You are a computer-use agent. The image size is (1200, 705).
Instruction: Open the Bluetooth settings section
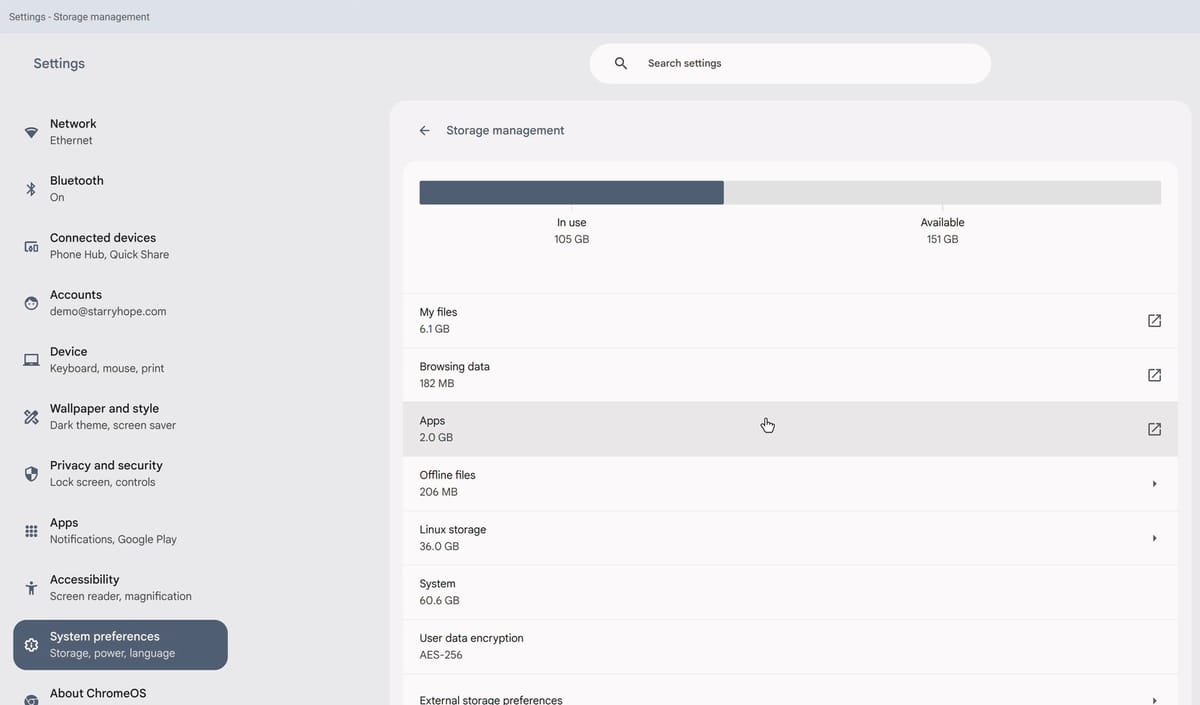[120, 189]
